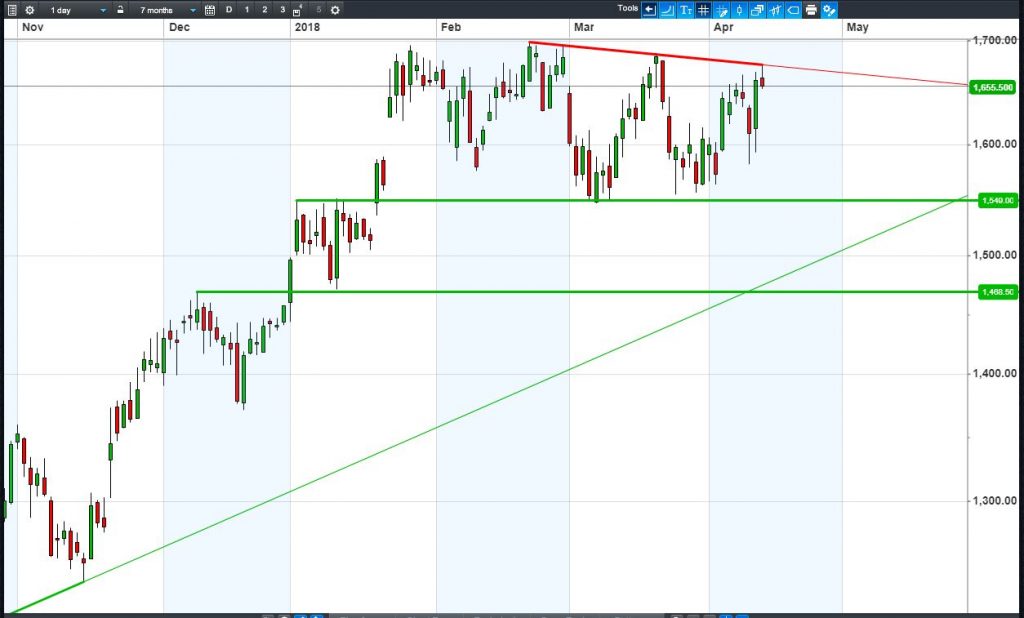Click the back arrow tool
The width and height of the screenshot is (1024, 618).
tap(649, 10)
